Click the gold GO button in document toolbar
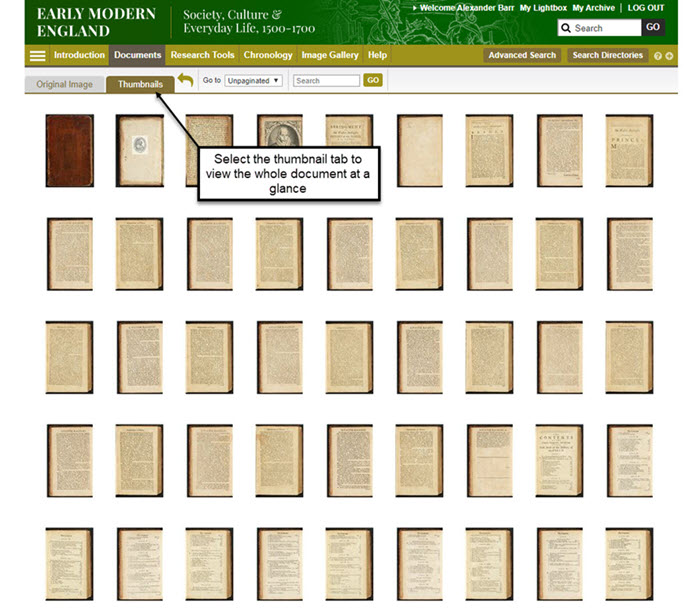The height and width of the screenshot is (610, 700). [373, 80]
